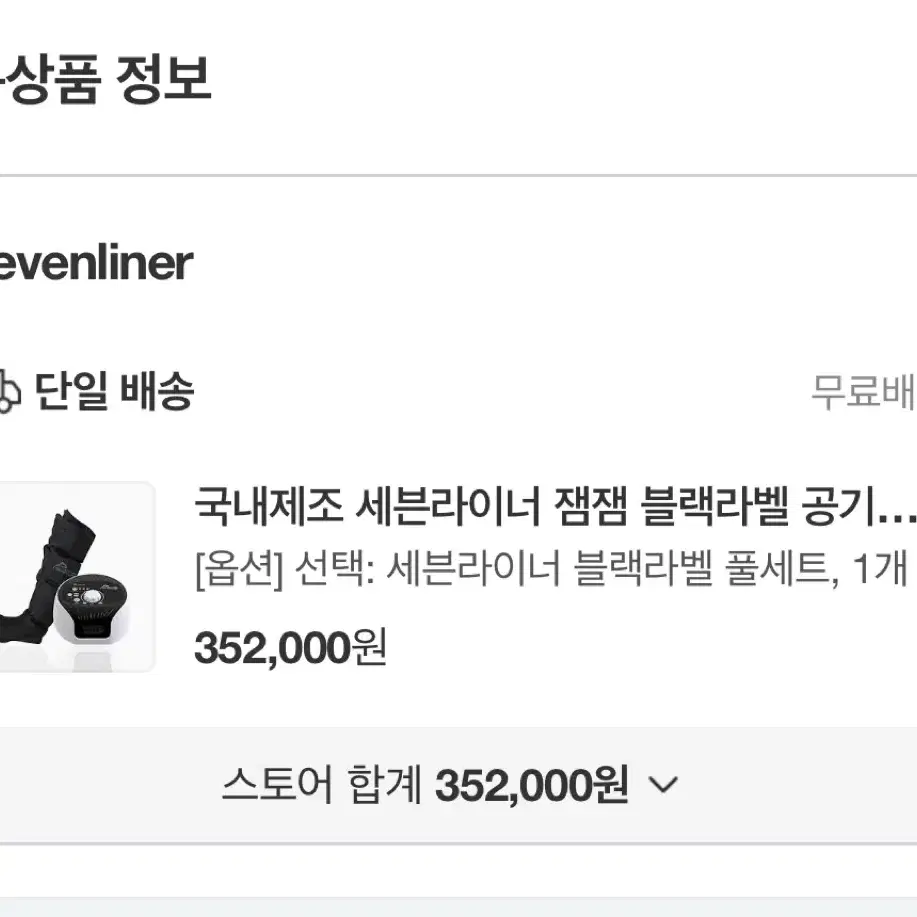917x917 pixels.
Task: Click the 무료배송 free shipping text
Action: pos(864,392)
